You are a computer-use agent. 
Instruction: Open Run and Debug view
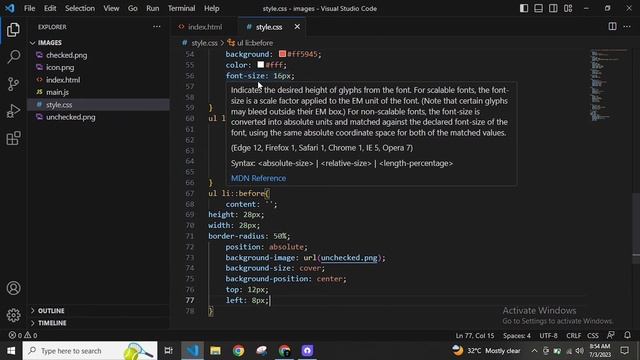[x=13, y=111]
